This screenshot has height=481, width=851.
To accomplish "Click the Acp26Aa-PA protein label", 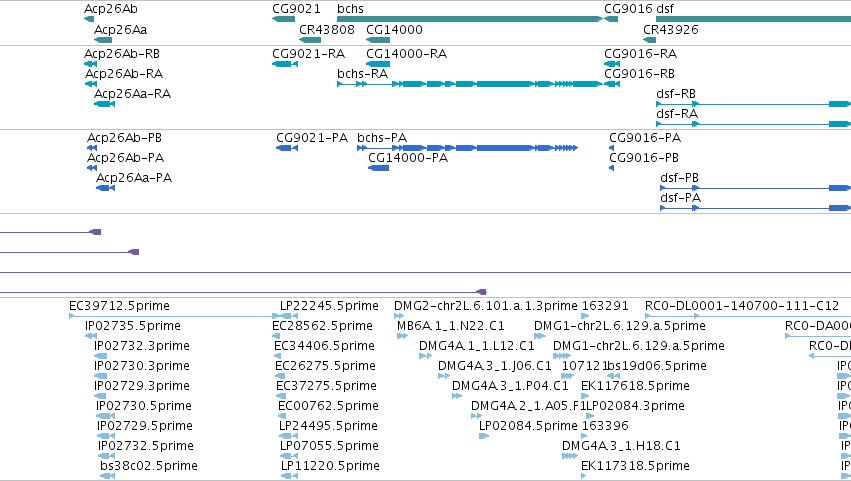I will pos(134,178).
